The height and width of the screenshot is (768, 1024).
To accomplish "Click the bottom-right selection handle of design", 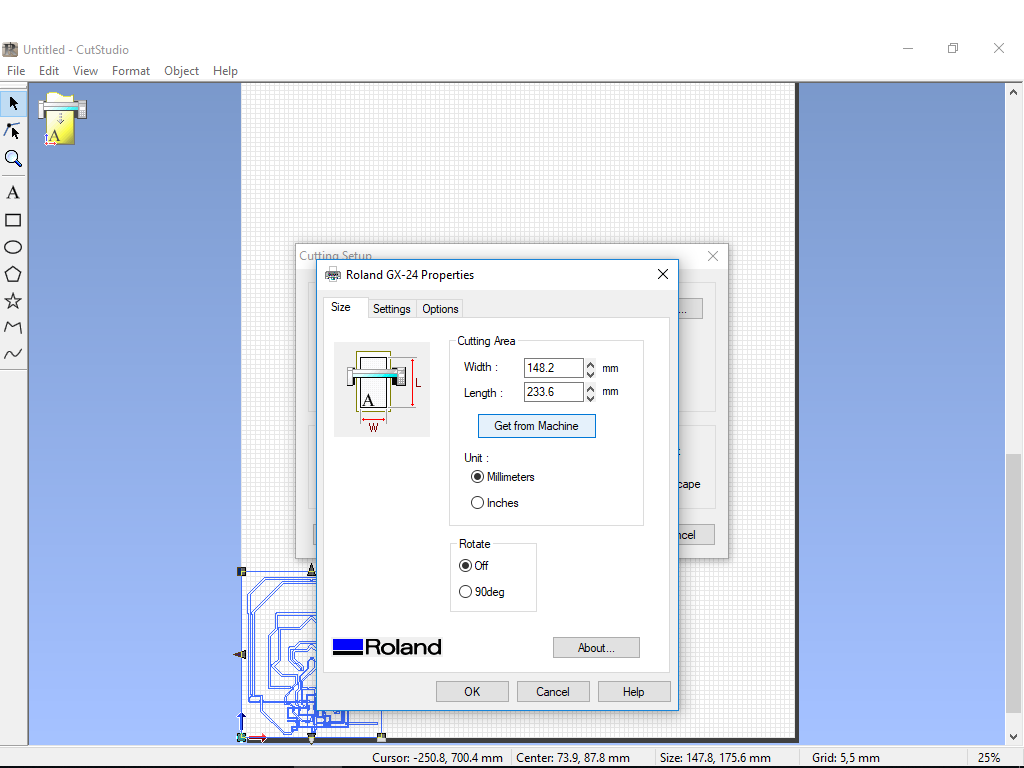I will [x=381, y=737].
